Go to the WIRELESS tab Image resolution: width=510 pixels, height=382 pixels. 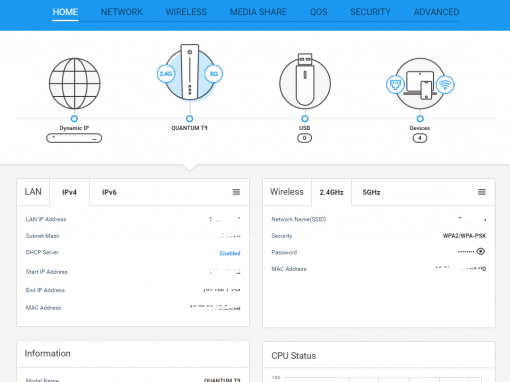point(186,12)
